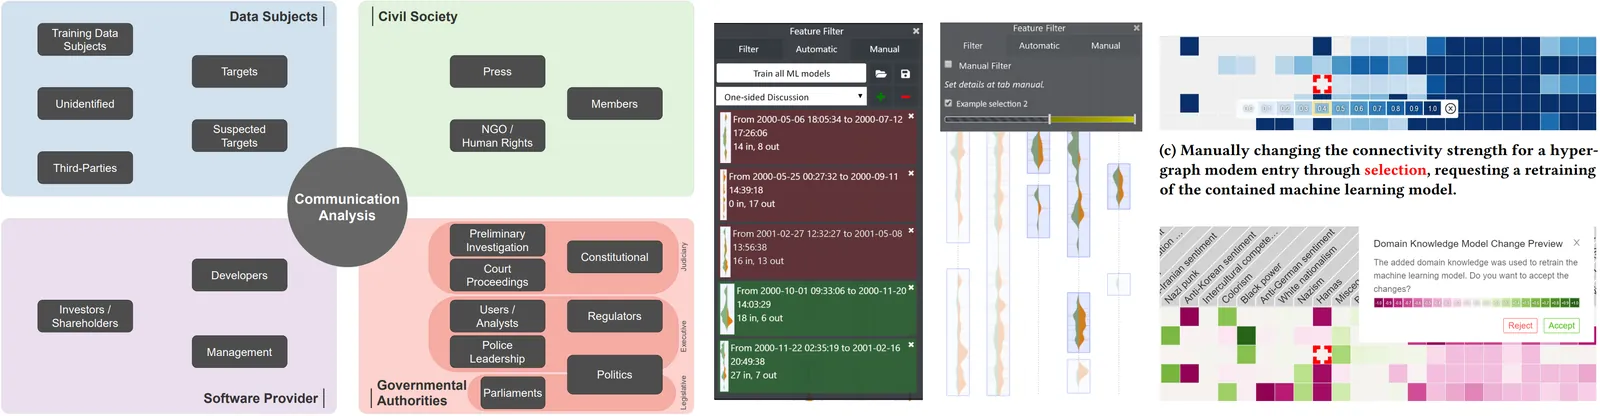Uncheck the Example selection 2 checkbox

[x=948, y=103]
